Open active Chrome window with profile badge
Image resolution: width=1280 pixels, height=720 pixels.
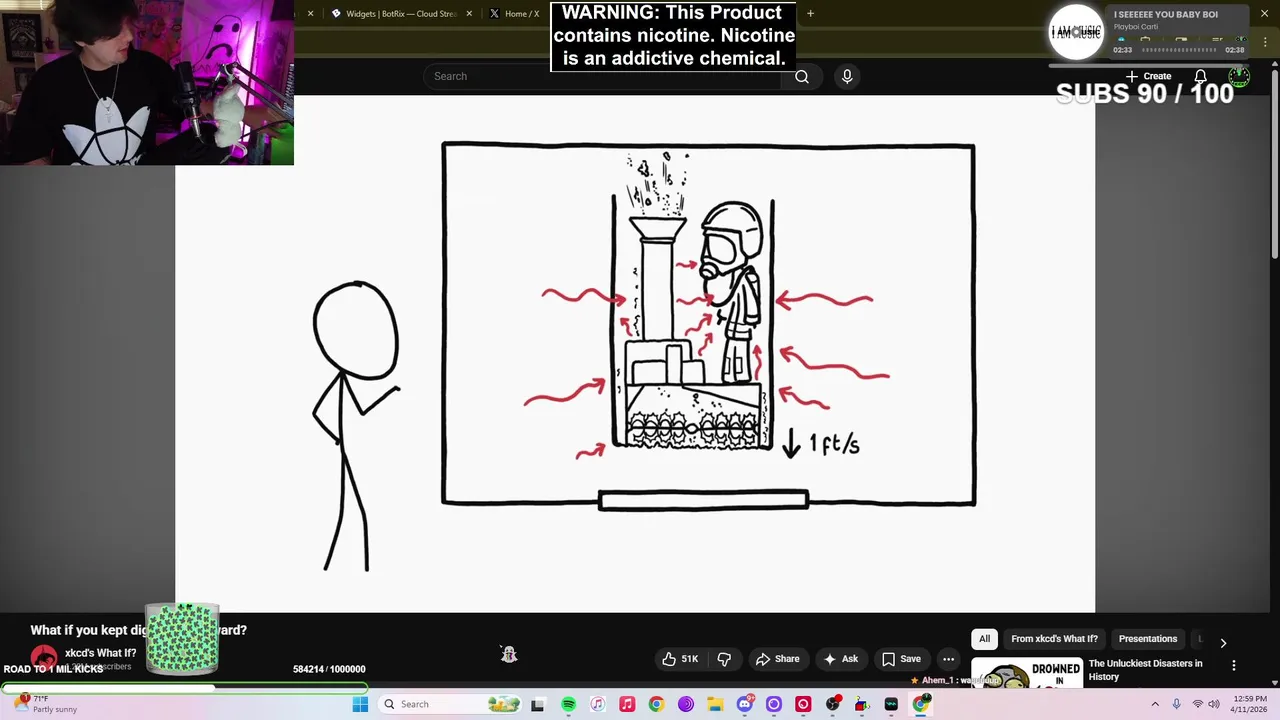coord(921,704)
